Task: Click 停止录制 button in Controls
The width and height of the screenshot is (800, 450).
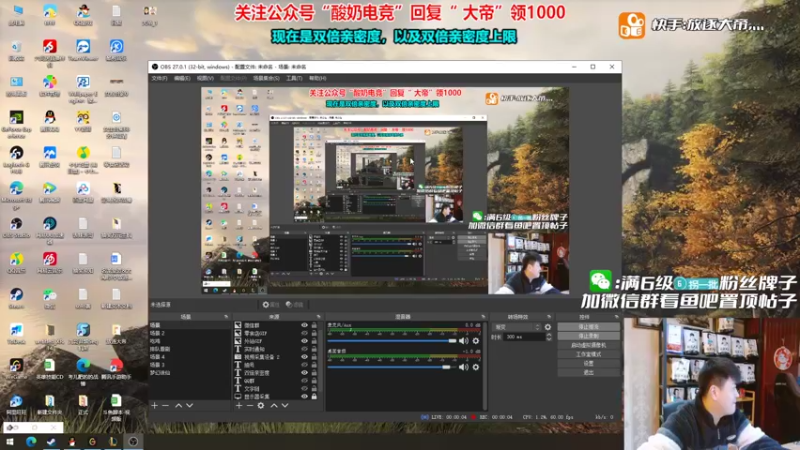Action: [x=588, y=336]
